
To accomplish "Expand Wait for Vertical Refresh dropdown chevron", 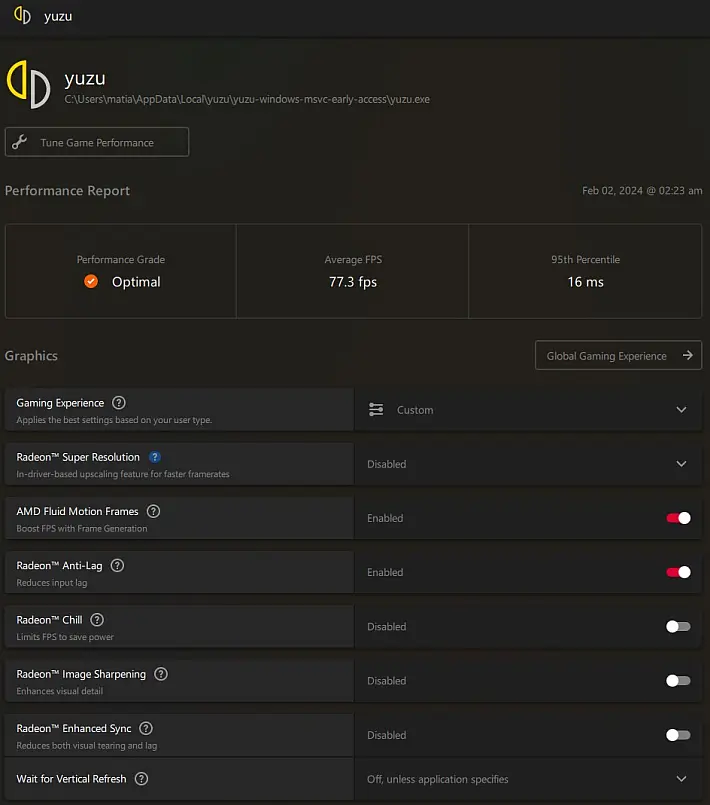I will tap(681, 779).
